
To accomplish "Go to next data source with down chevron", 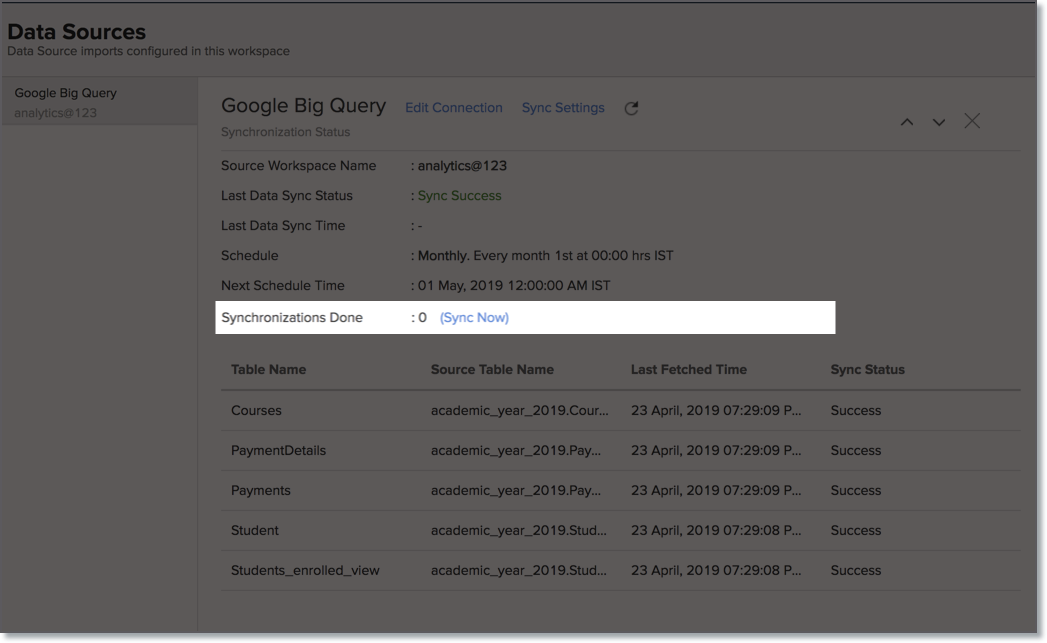I will click(939, 122).
